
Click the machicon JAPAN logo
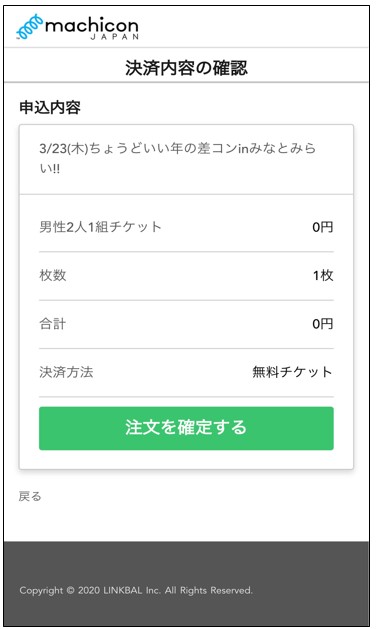[77, 27]
